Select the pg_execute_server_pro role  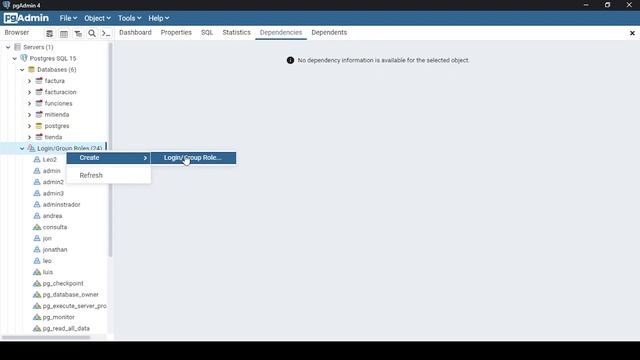(74, 306)
